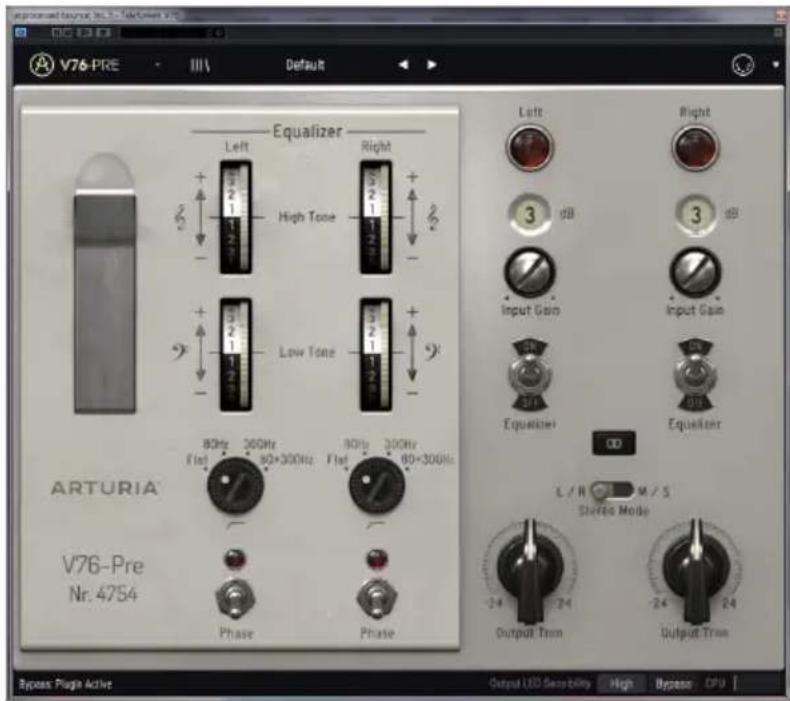This screenshot has width=790, height=701.
Task: Adjust the Left Low Tone slider
Action: 235,354
